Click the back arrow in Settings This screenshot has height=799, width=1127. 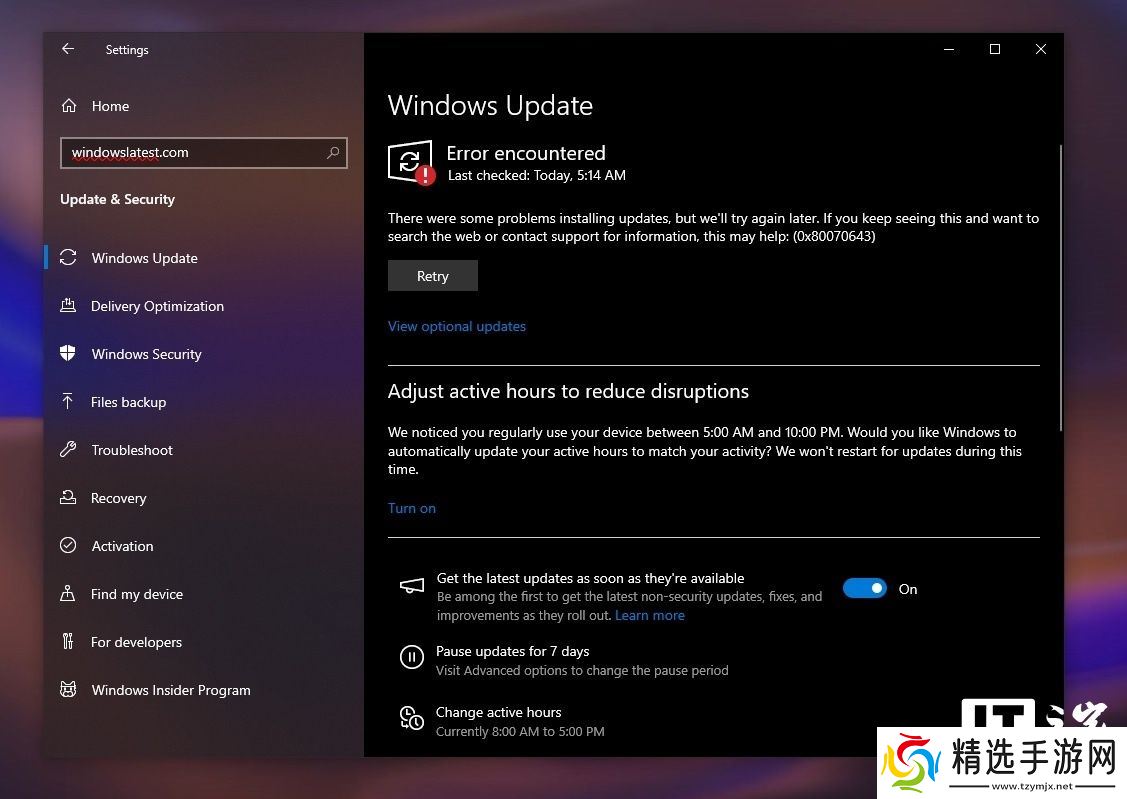[x=68, y=49]
